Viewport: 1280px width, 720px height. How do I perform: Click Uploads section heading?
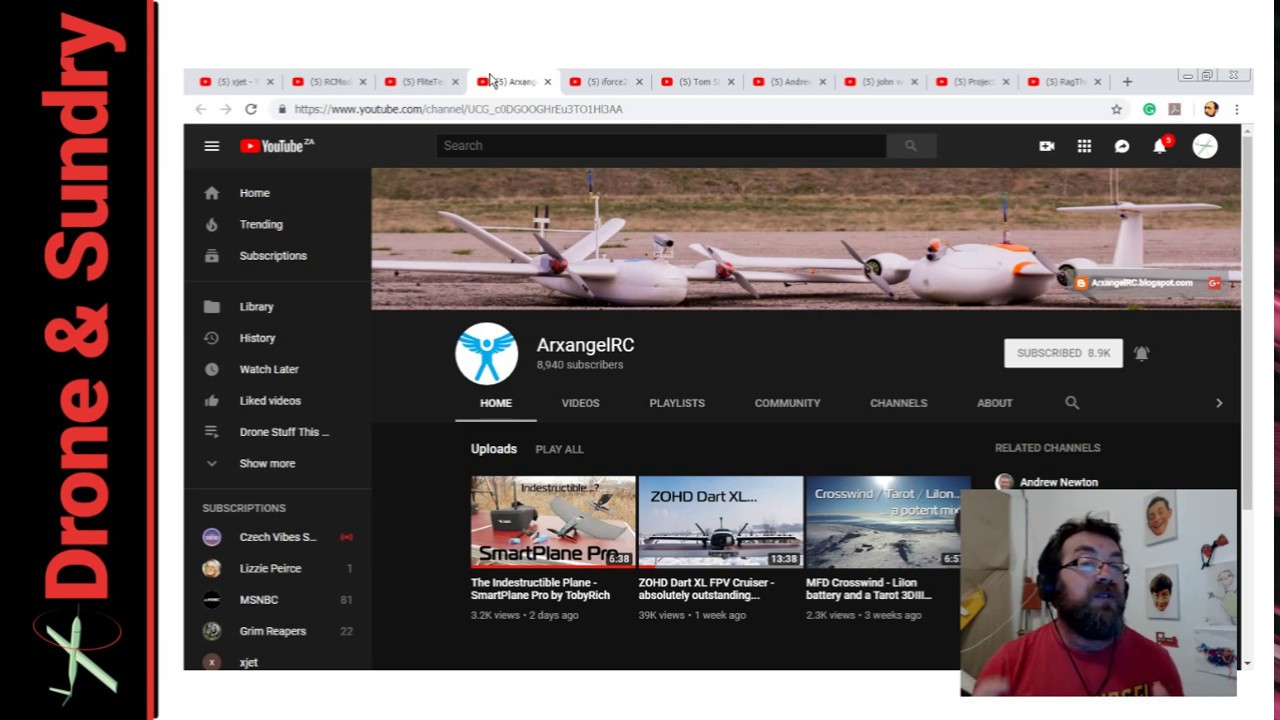pyautogui.click(x=494, y=449)
